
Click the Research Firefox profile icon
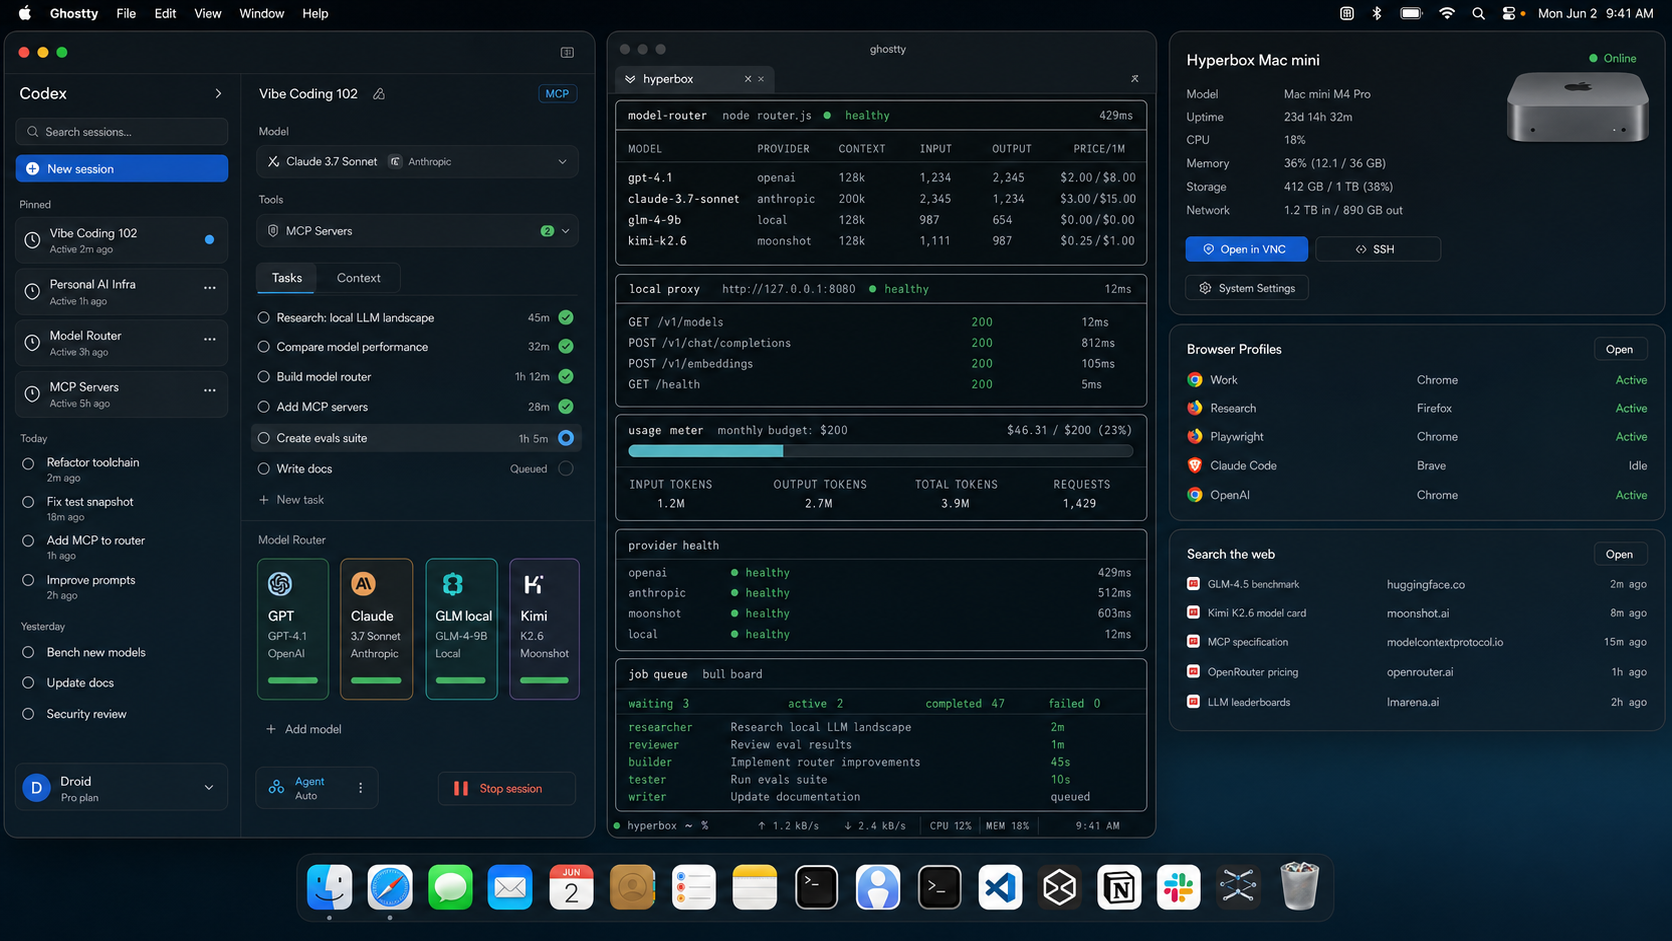click(1194, 408)
